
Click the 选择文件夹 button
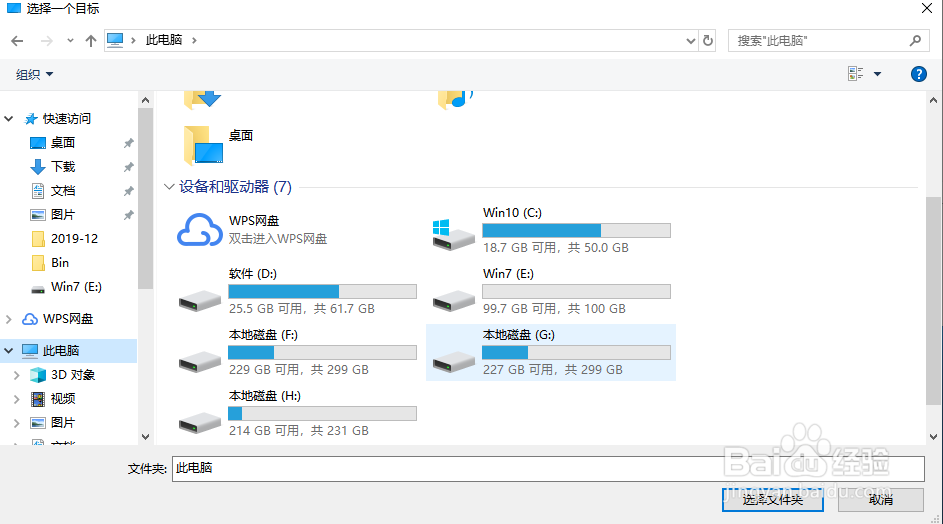(x=773, y=499)
